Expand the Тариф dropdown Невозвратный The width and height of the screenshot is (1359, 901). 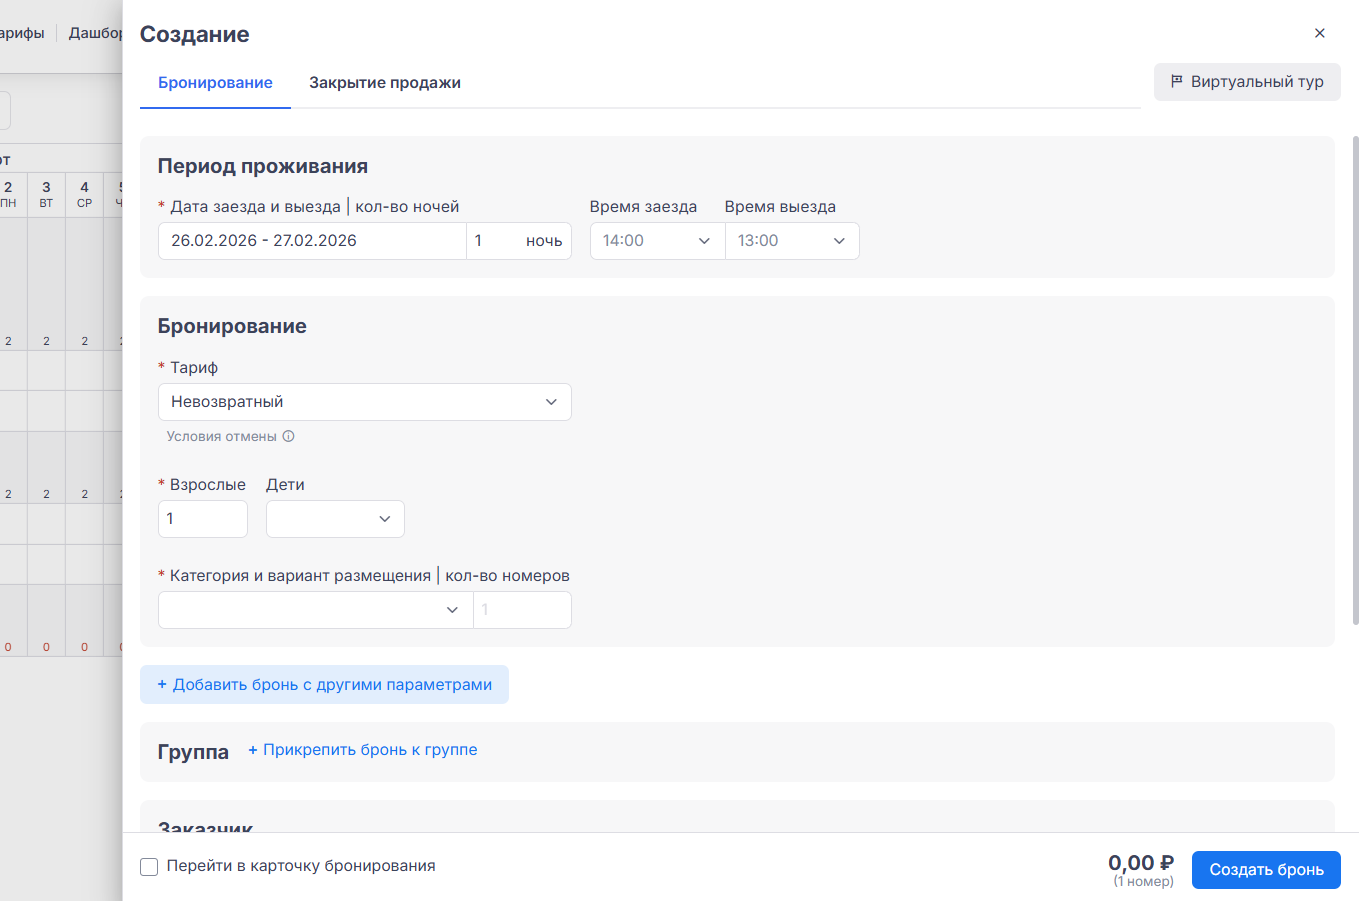click(364, 402)
